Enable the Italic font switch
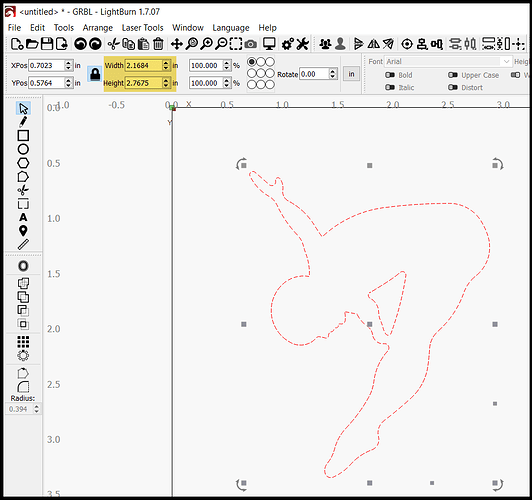Image resolution: width=532 pixels, height=500 pixels. click(390, 88)
